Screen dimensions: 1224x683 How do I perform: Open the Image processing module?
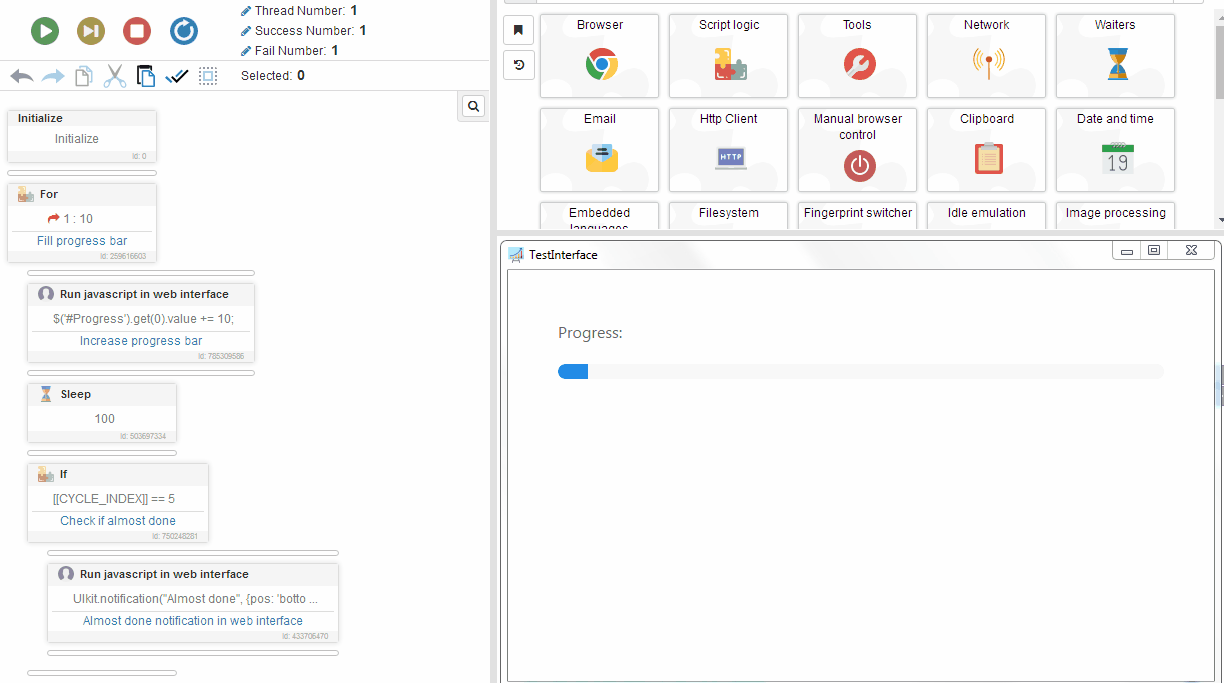(1115, 216)
